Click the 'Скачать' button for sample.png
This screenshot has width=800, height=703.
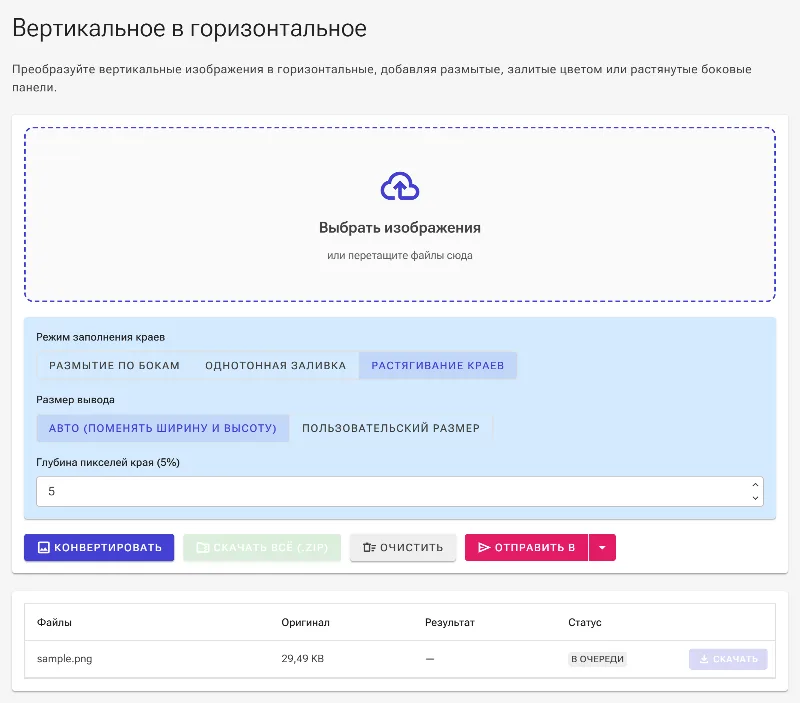728,659
